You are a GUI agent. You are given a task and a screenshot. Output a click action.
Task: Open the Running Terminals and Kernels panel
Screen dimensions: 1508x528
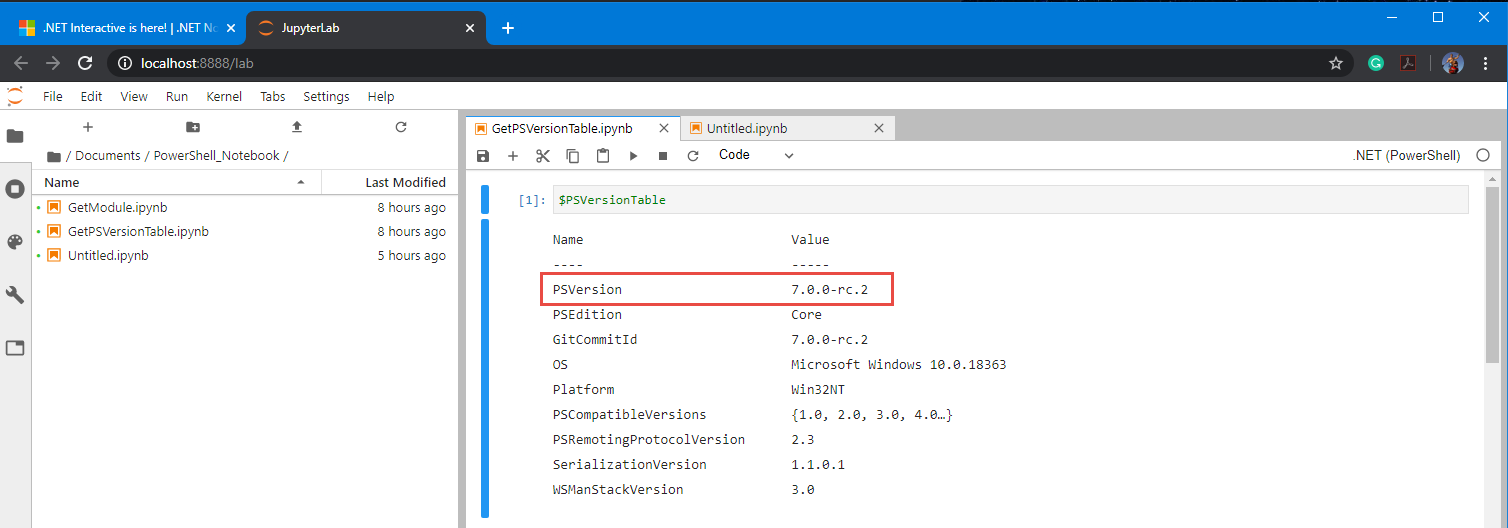point(15,188)
